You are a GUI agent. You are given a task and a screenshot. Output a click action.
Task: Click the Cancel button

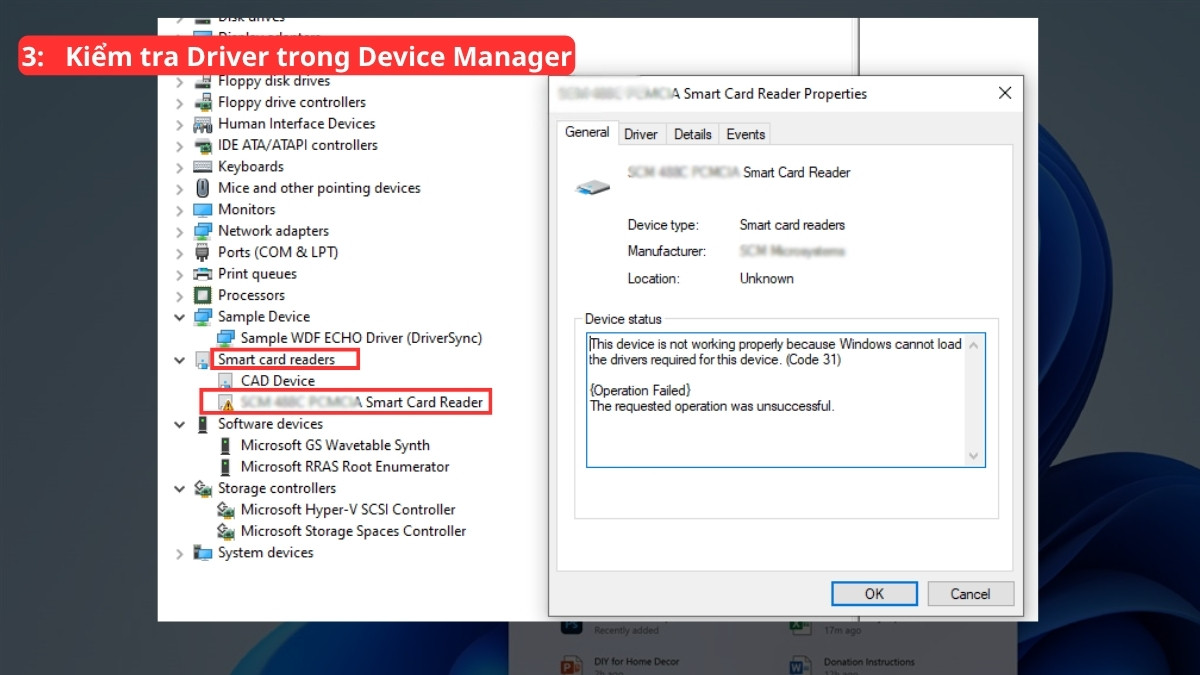[x=970, y=594]
